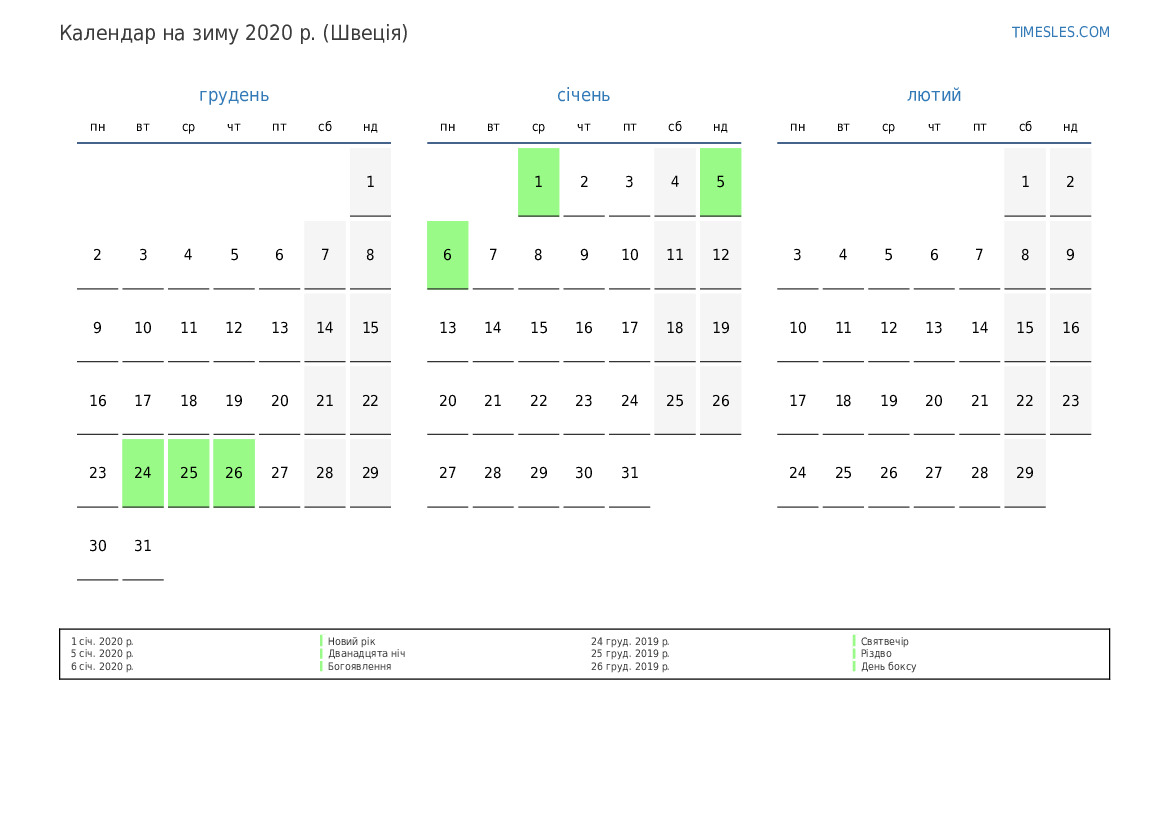The image size is (1169, 827).
Task: Click February 29 in the лютий calendar
Action: point(1025,473)
